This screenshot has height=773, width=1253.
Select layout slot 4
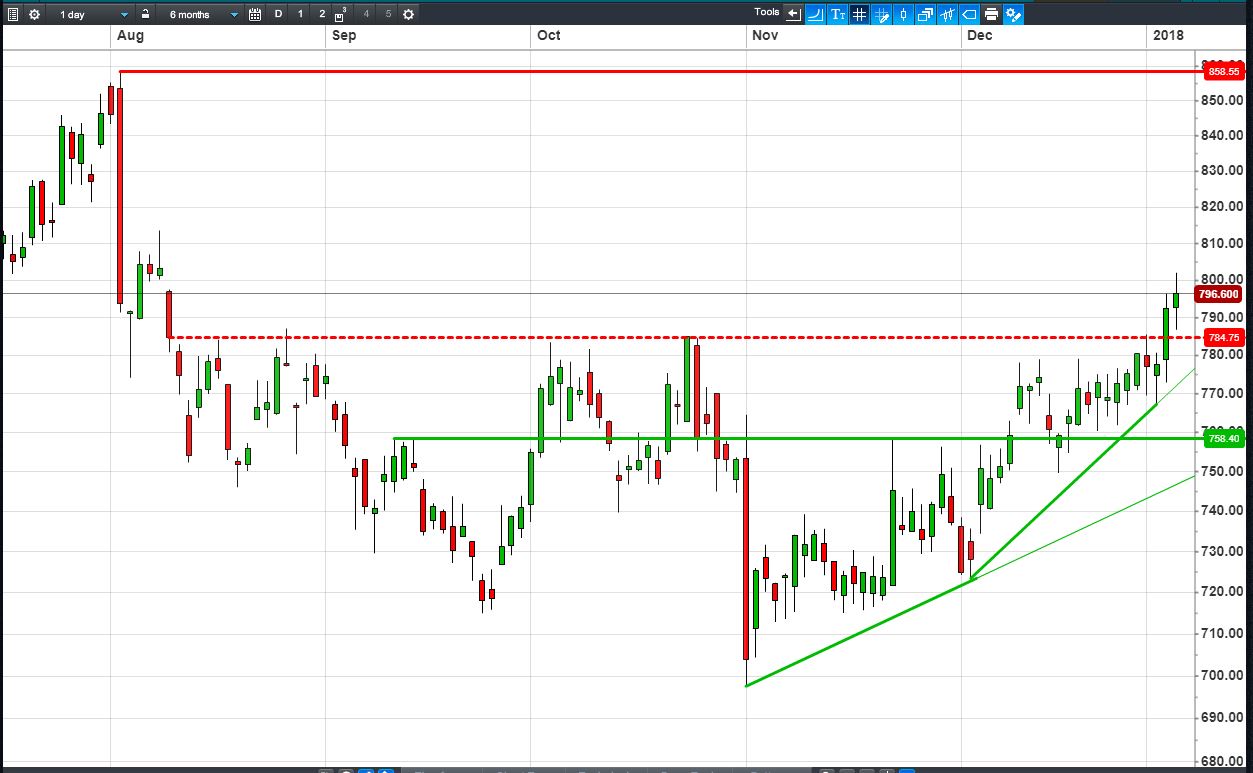click(366, 14)
